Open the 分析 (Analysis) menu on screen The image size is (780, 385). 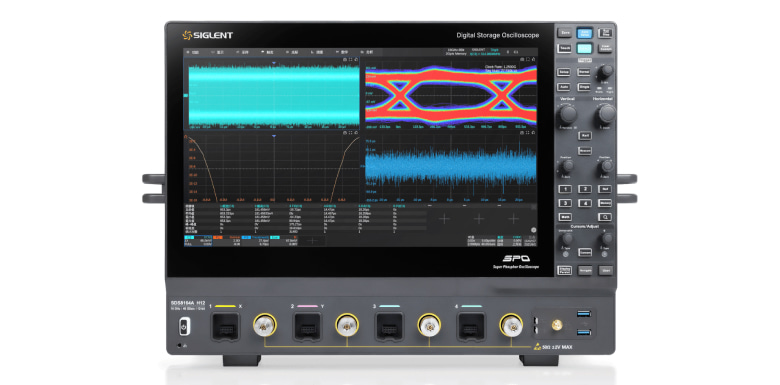coord(368,52)
